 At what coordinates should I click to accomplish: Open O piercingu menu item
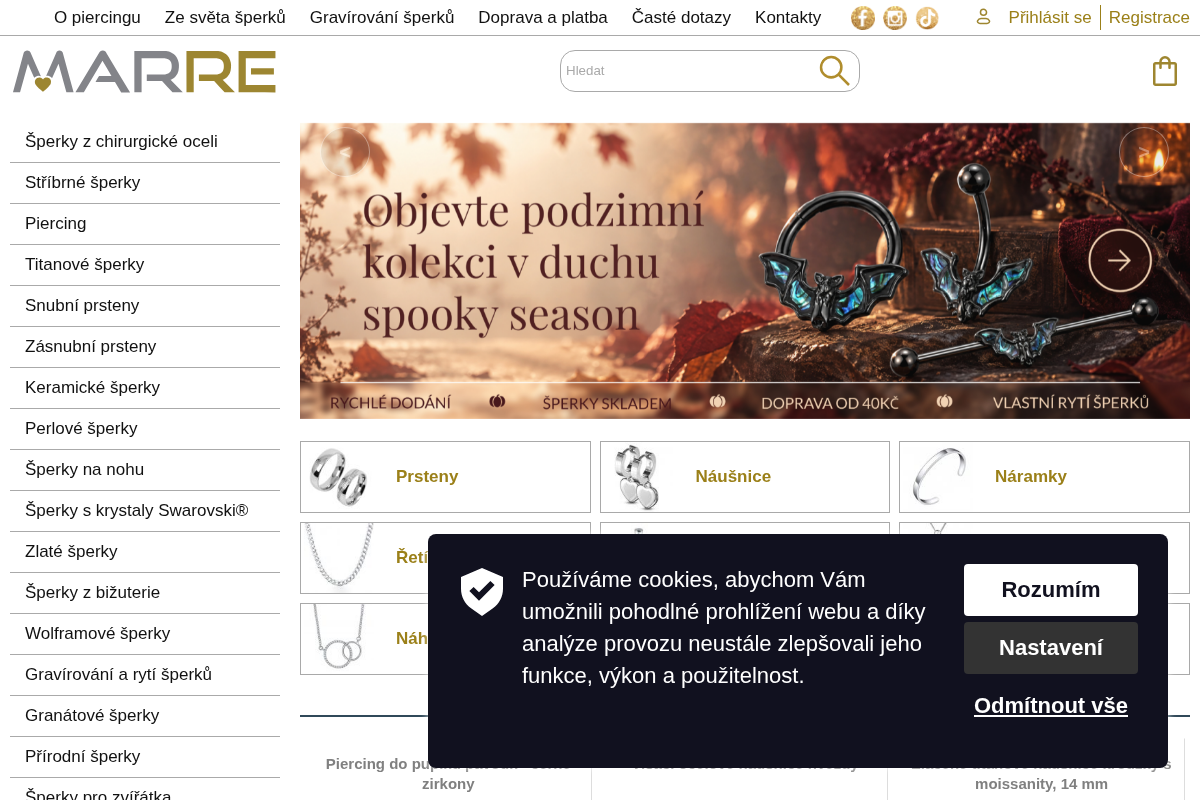tap(97, 17)
